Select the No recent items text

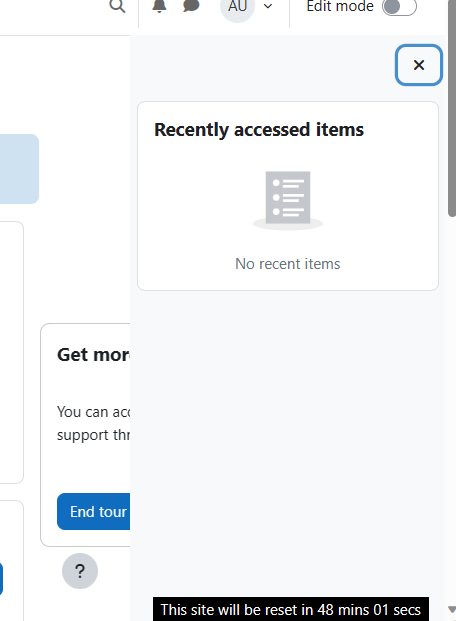[x=288, y=264]
